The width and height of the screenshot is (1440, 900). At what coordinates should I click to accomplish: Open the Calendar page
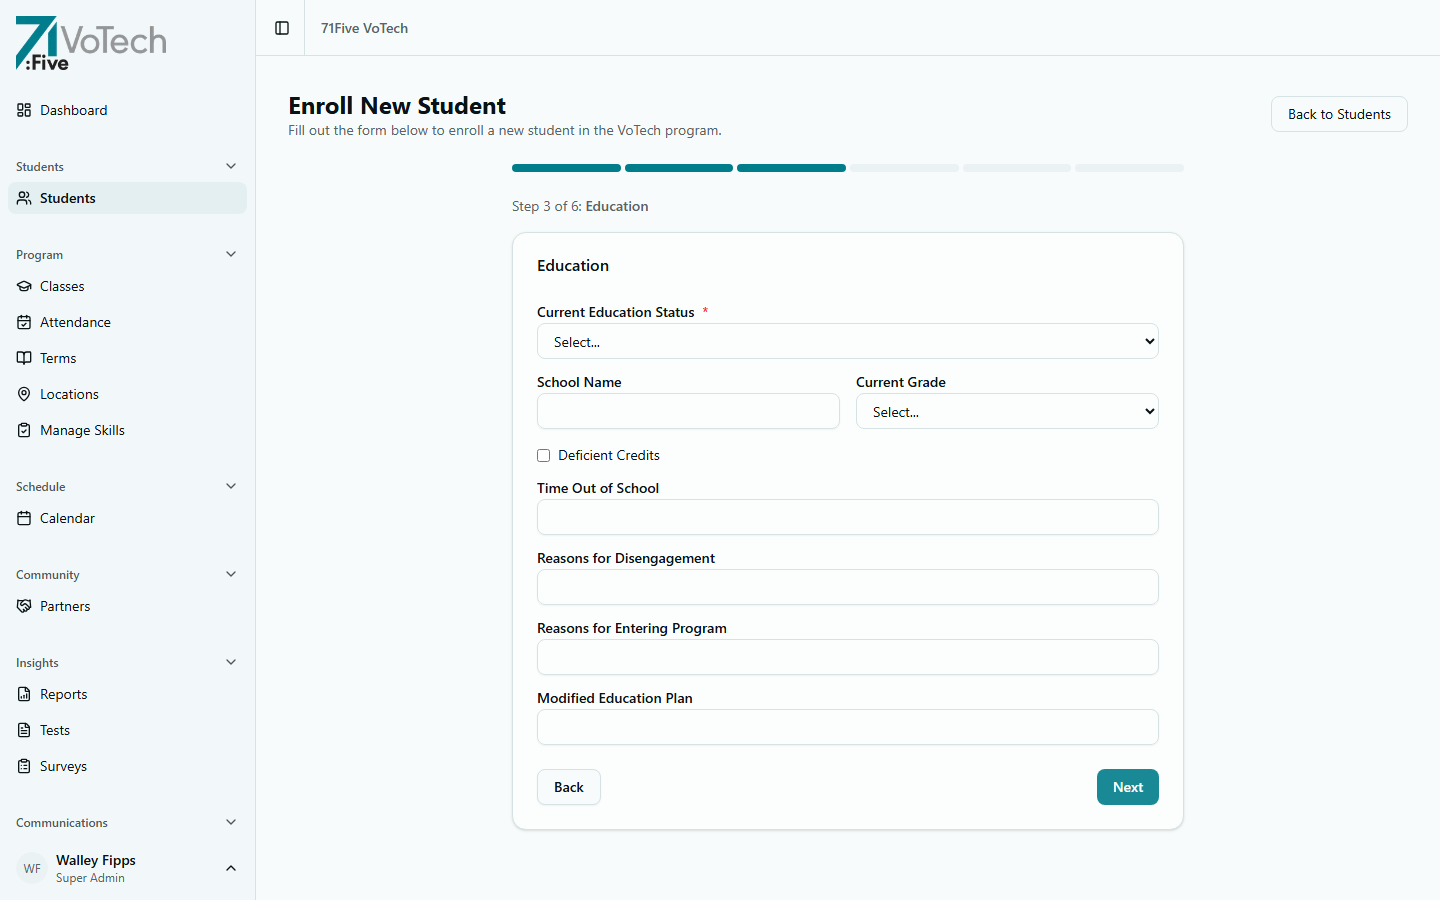click(x=66, y=518)
